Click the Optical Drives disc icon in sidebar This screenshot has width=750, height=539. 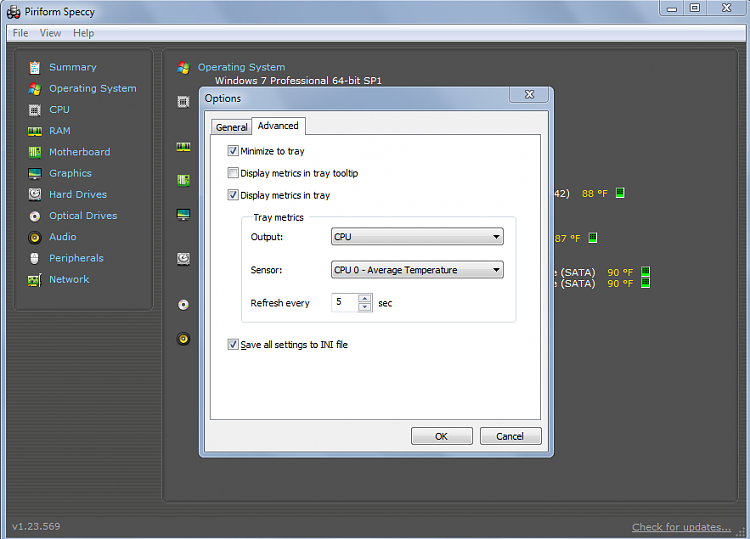[x=34, y=216]
